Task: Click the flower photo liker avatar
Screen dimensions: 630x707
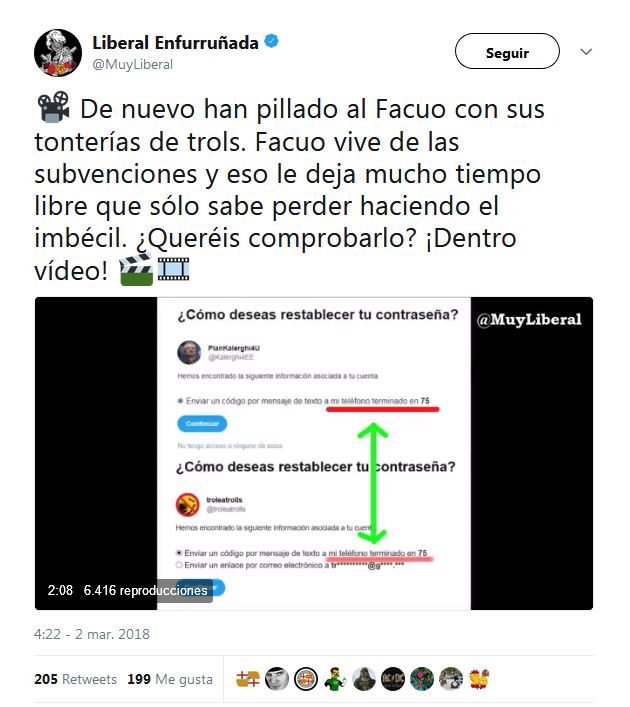Action: [x=422, y=679]
